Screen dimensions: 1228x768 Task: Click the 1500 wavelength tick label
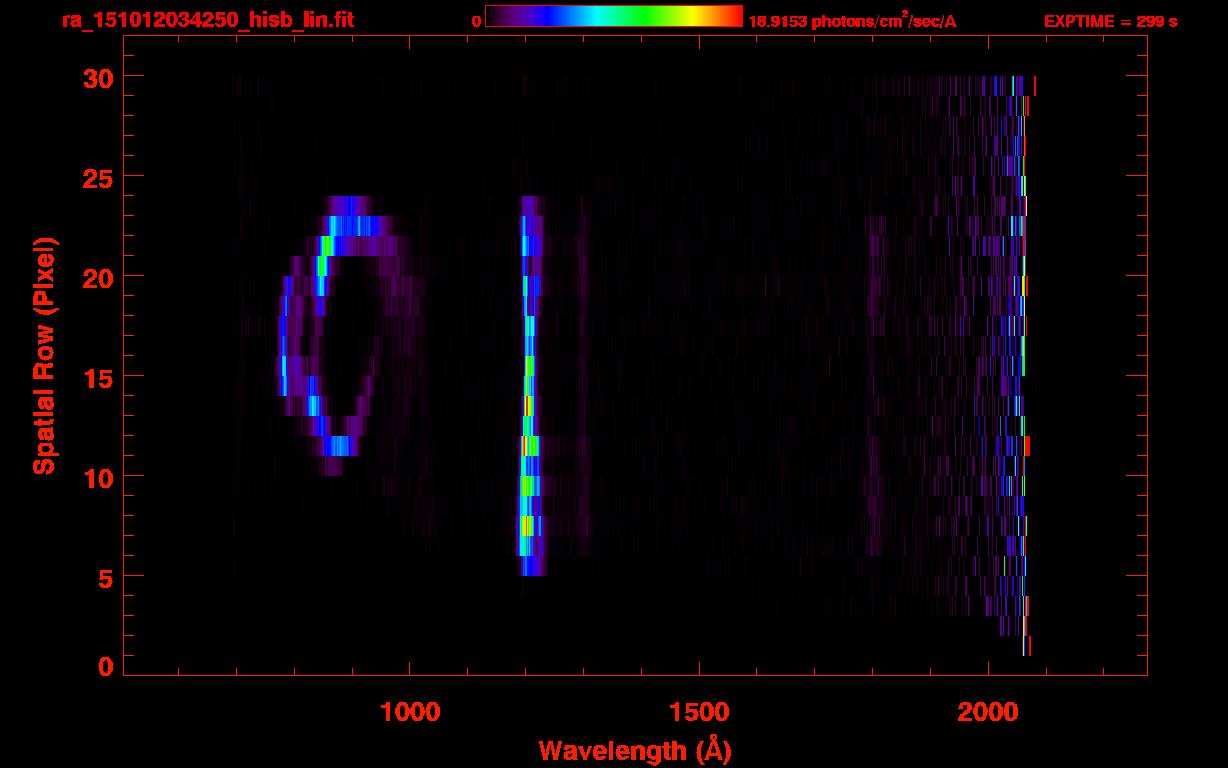tap(699, 710)
